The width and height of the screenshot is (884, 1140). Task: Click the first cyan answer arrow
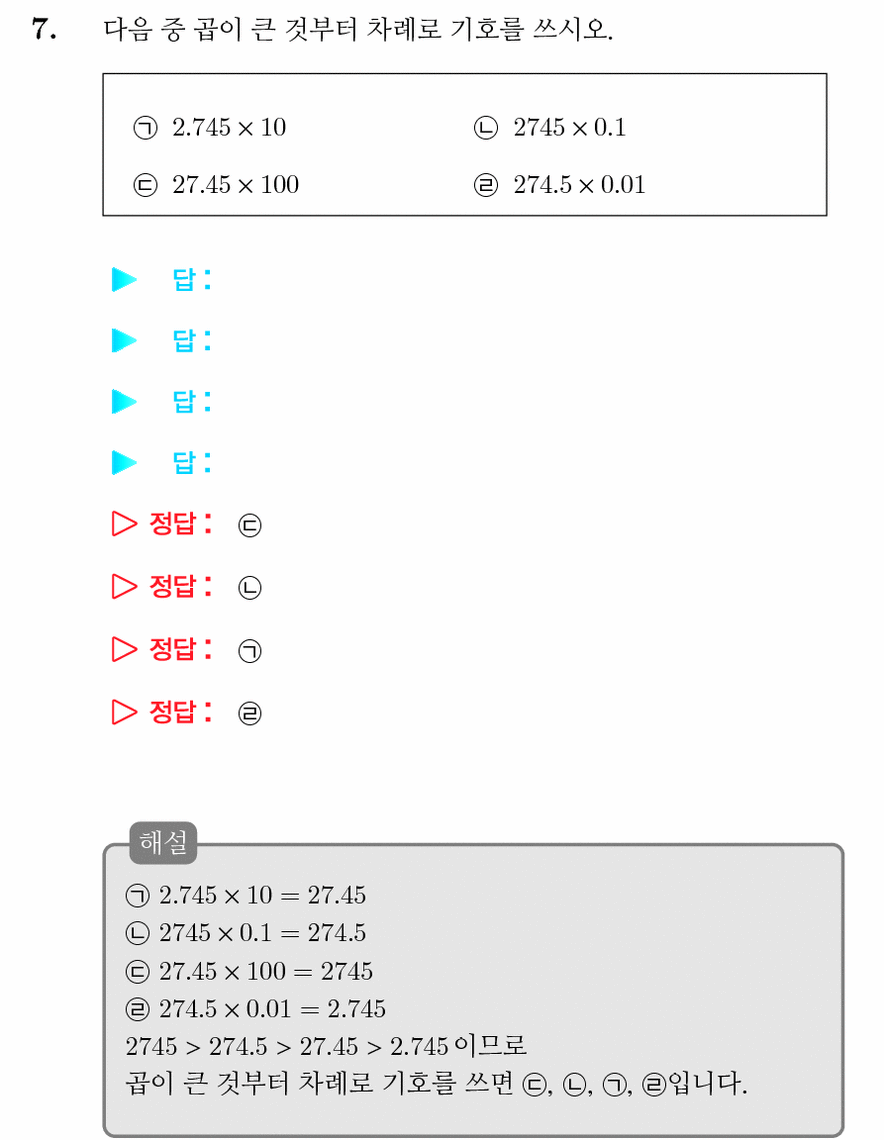[x=124, y=279]
